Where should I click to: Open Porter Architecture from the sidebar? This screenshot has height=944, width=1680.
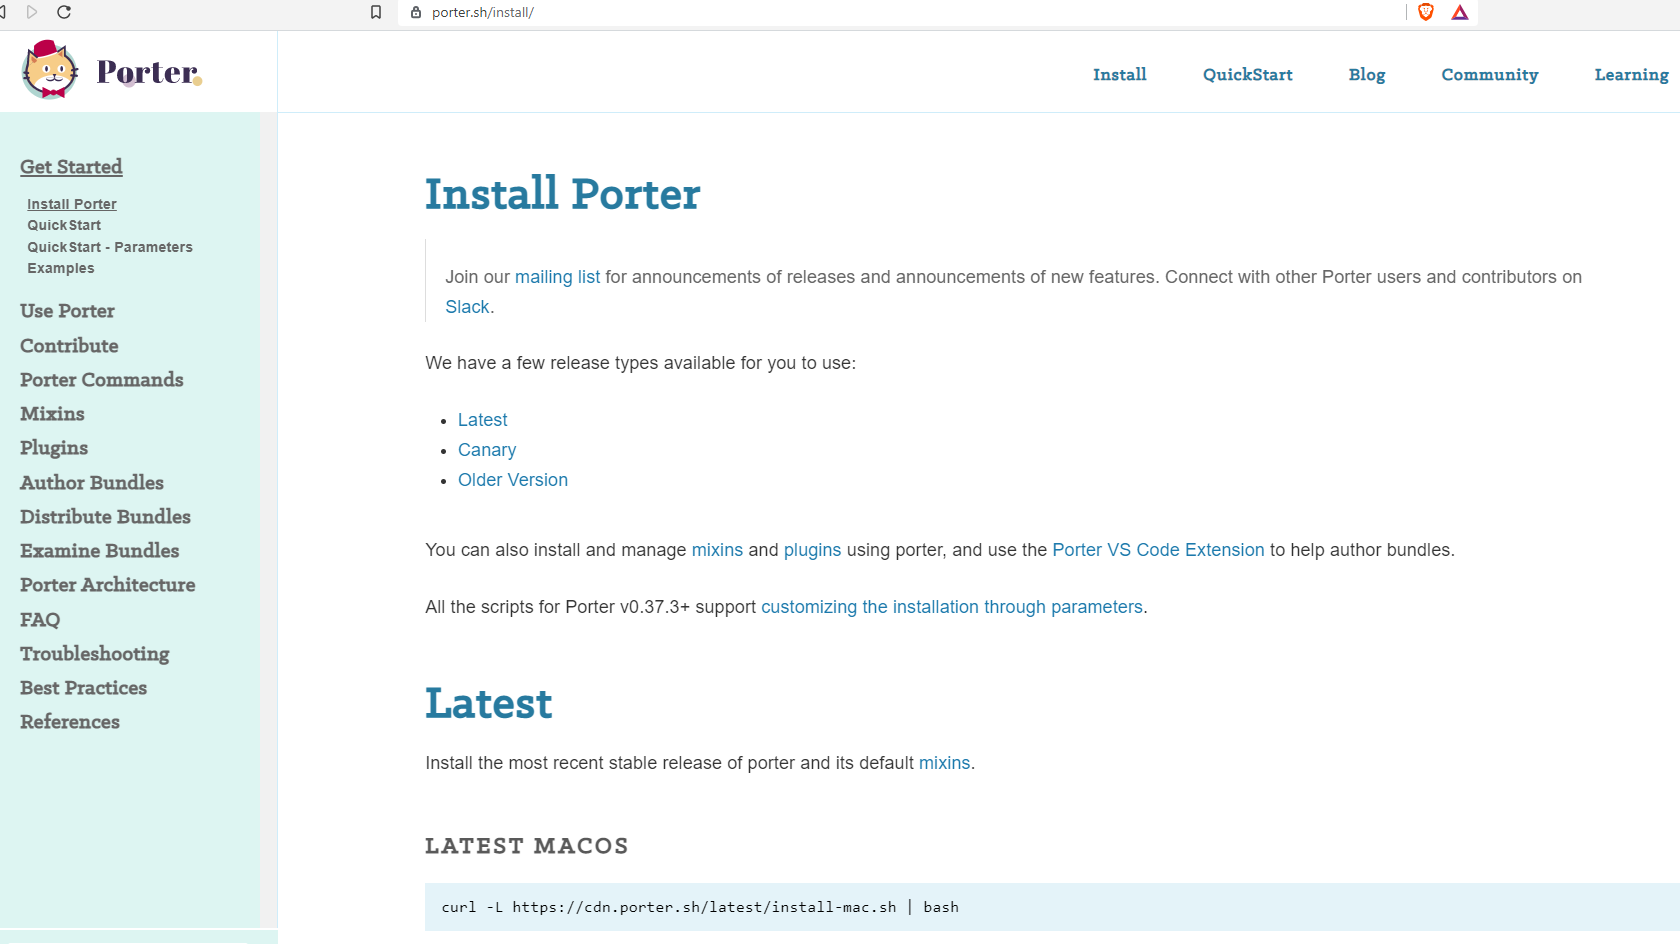click(107, 585)
